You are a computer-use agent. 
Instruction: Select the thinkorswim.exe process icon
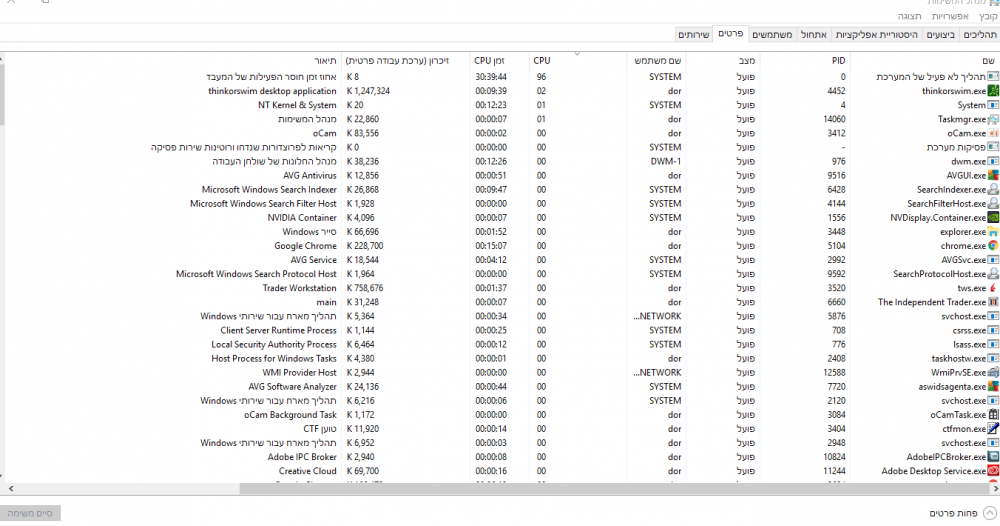pos(993,91)
